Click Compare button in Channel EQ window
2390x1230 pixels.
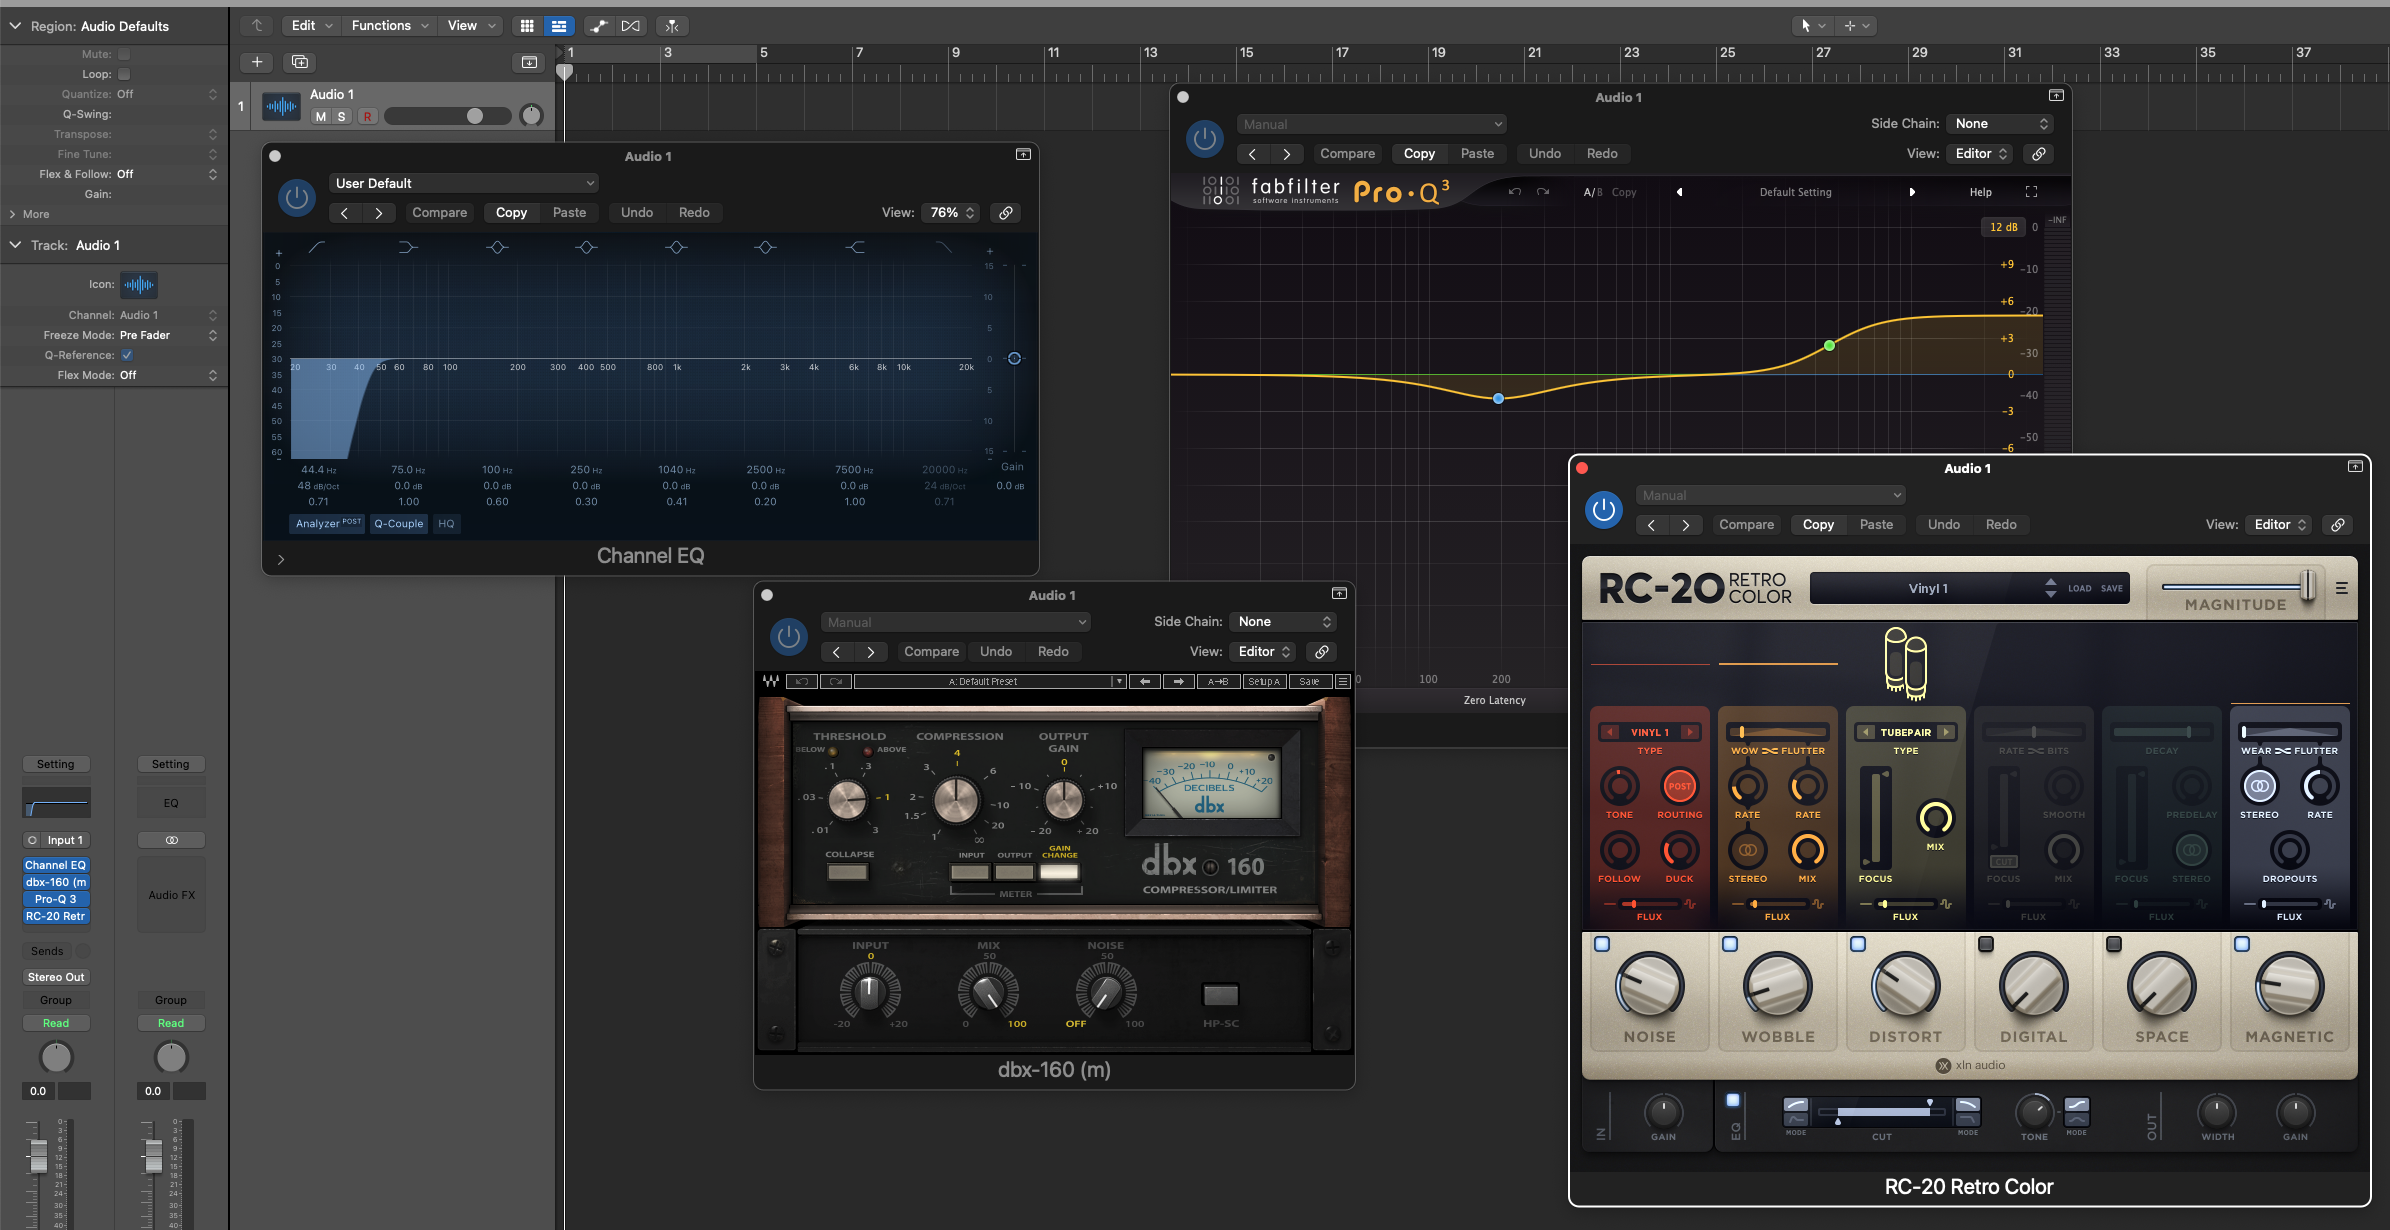[x=439, y=213]
